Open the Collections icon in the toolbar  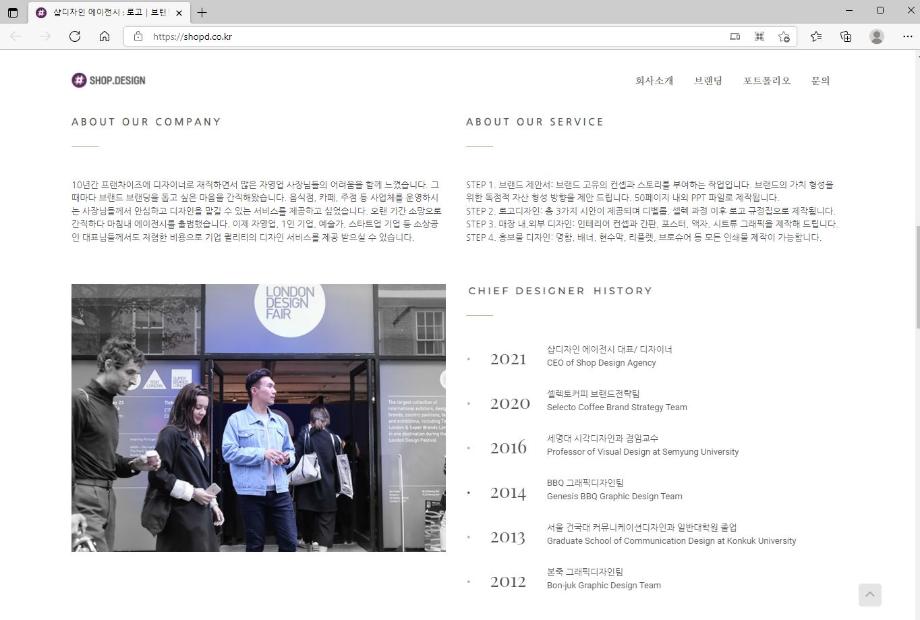pyautogui.click(x=846, y=36)
